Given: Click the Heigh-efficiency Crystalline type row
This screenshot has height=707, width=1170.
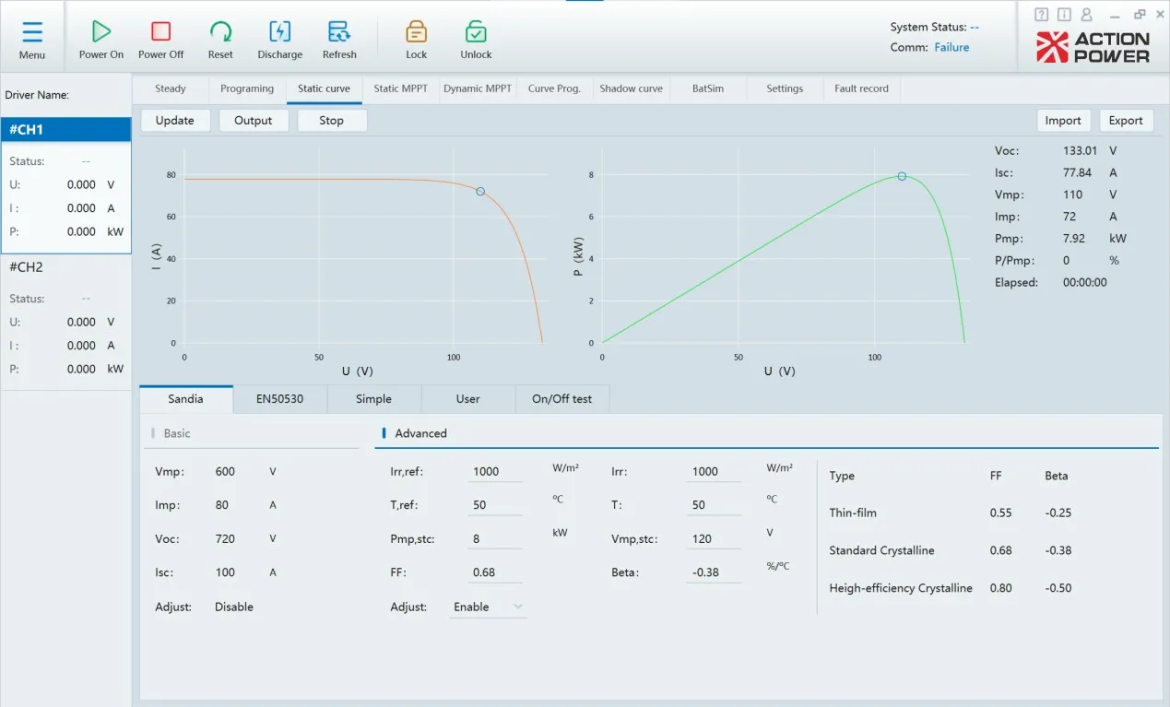Looking at the screenshot, I should (951, 588).
